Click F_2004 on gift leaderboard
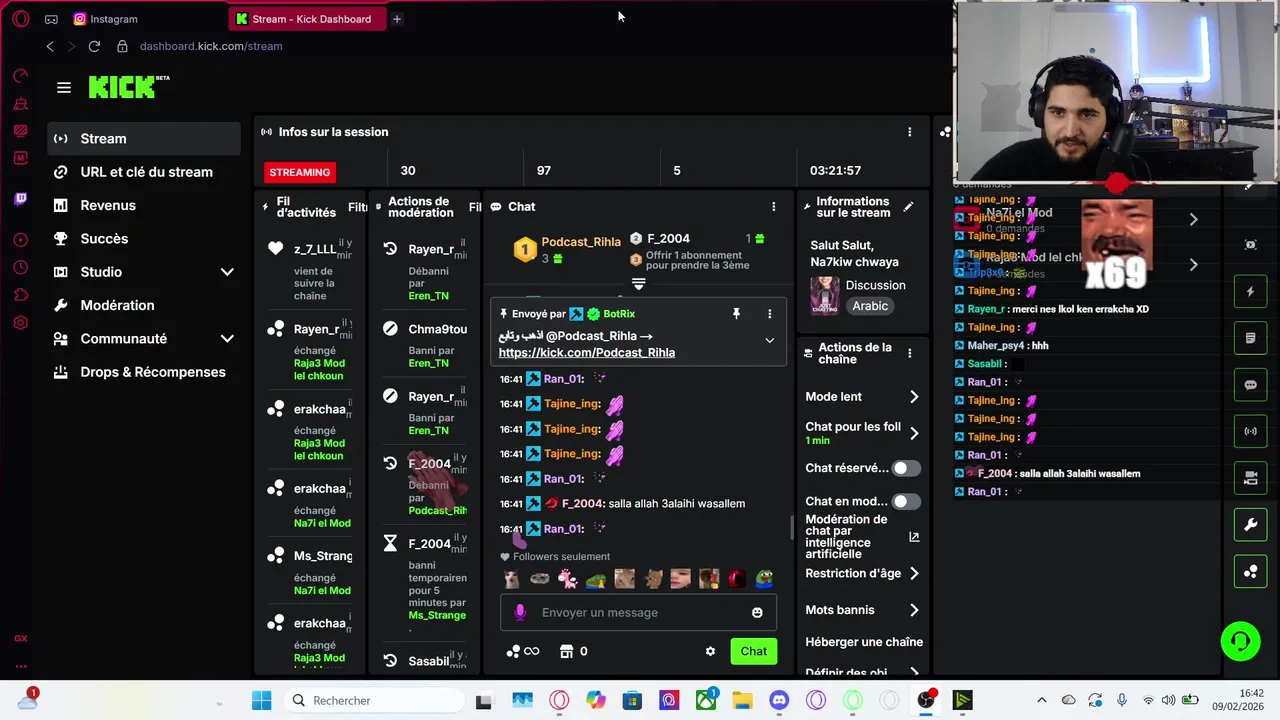This screenshot has height=720, width=1280. point(668,239)
